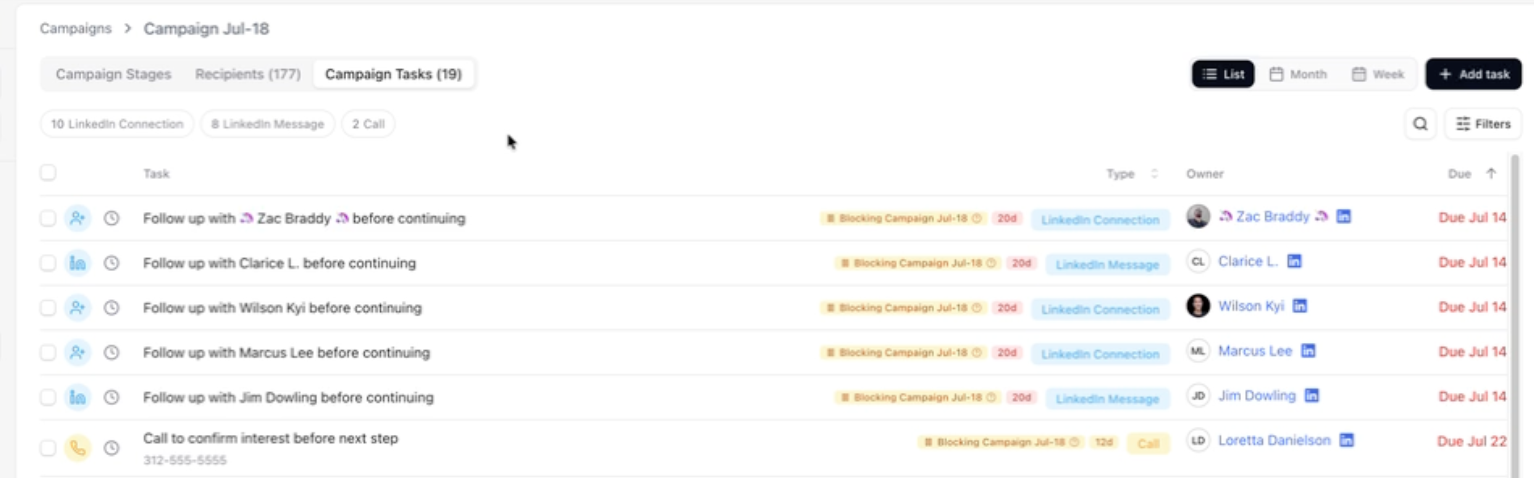Viewport: 1534px width, 478px height.
Task: Open Jim Dowling's LinkedIn profile icon
Action: click(x=1312, y=396)
